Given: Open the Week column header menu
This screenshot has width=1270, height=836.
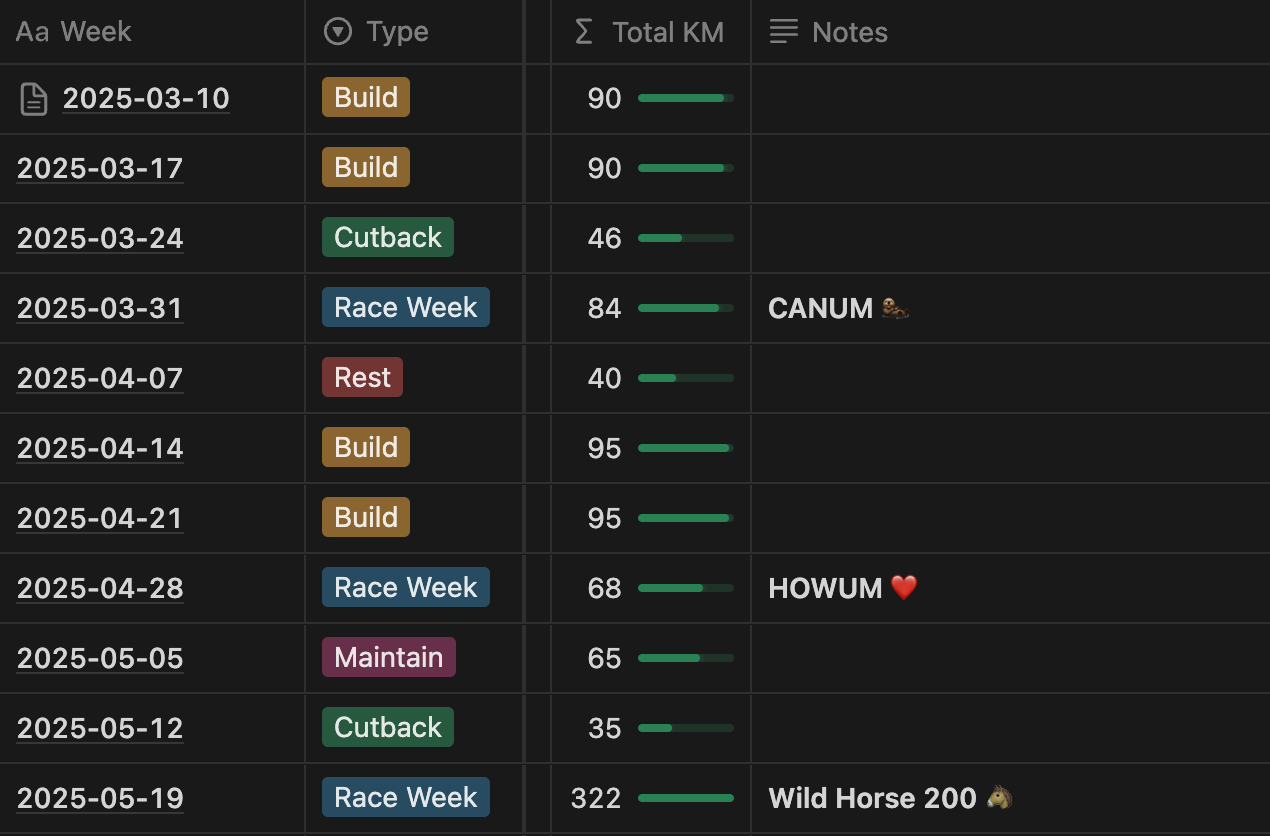Looking at the screenshot, I should 152,32.
